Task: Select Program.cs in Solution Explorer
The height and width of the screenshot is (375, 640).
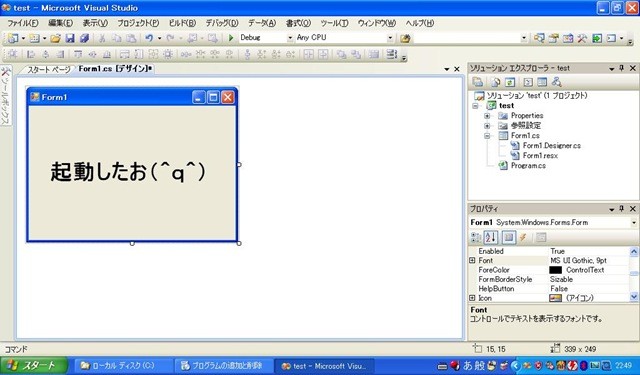Action: coord(528,166)
